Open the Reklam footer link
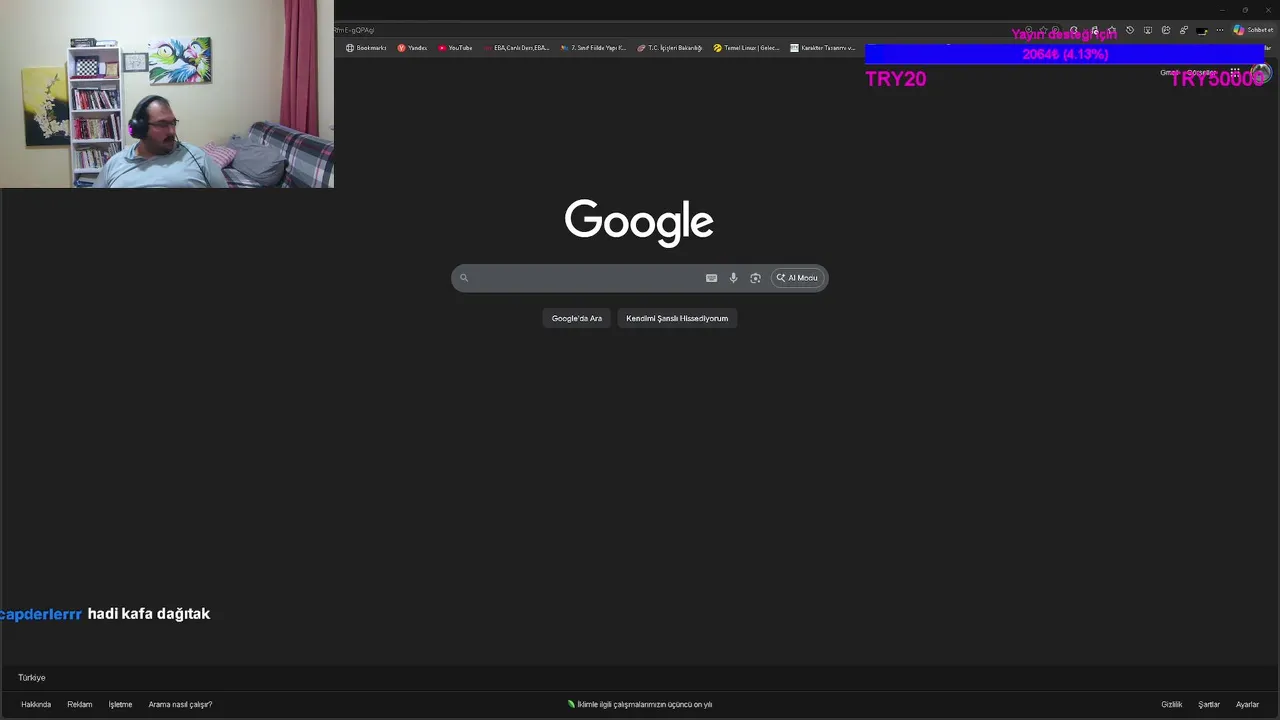1280x720 pixels. pos(80,704)
